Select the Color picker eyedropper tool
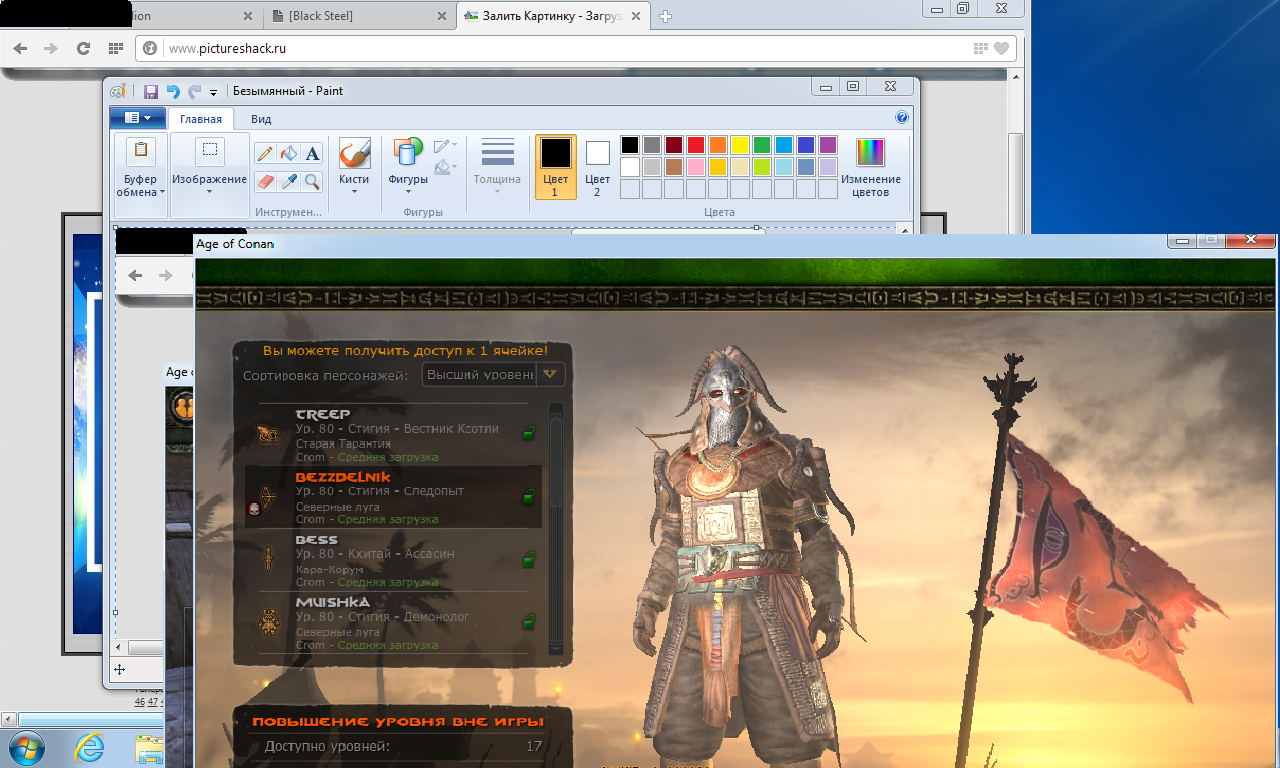This screenshot has height=768, width=1280. pyautogui.click(x=289, y=181)
